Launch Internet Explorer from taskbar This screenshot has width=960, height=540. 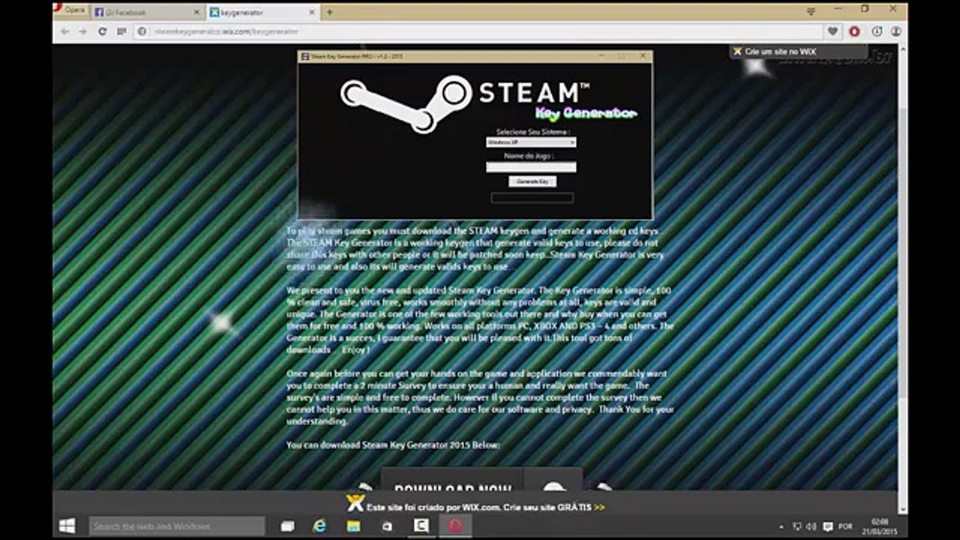coord(320,526)
